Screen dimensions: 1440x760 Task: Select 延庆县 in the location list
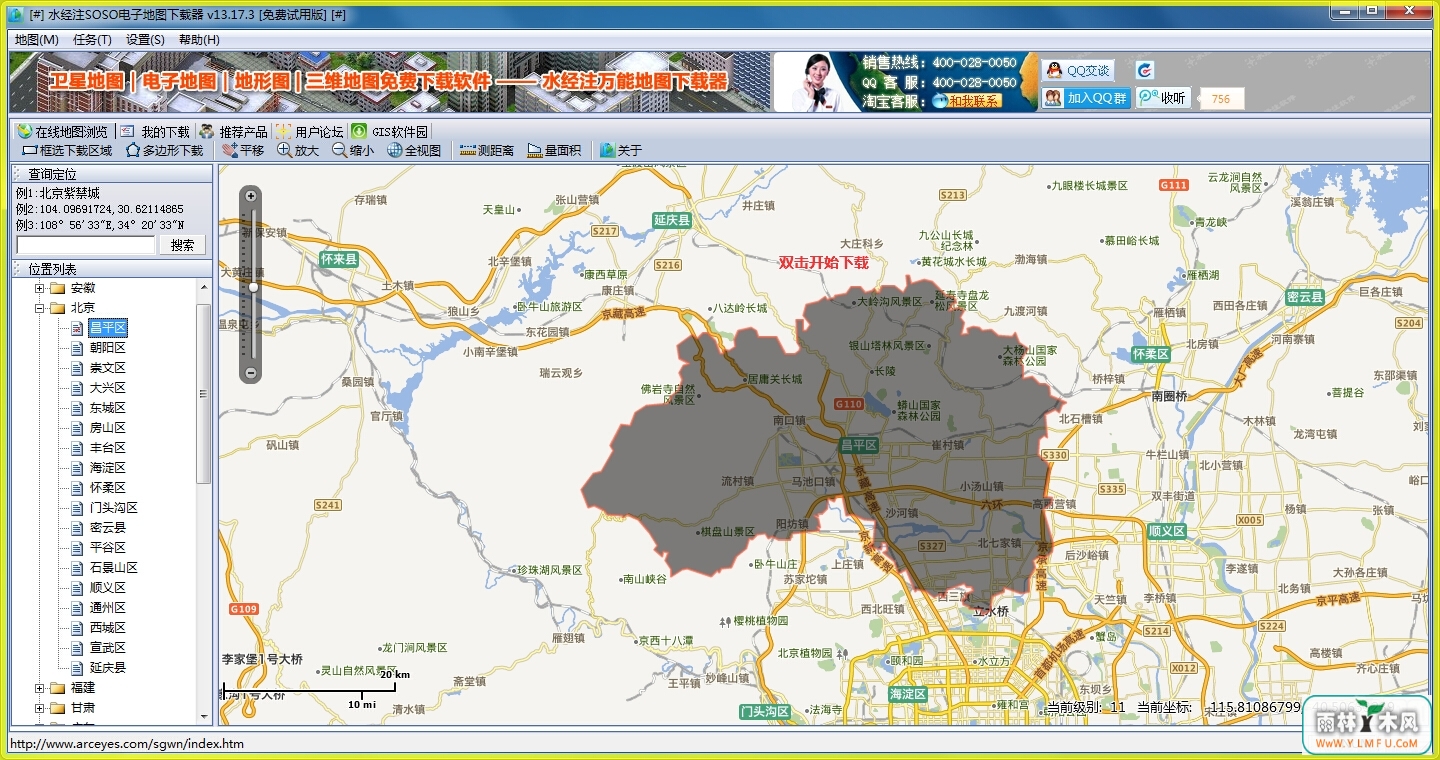coord(108,668)
